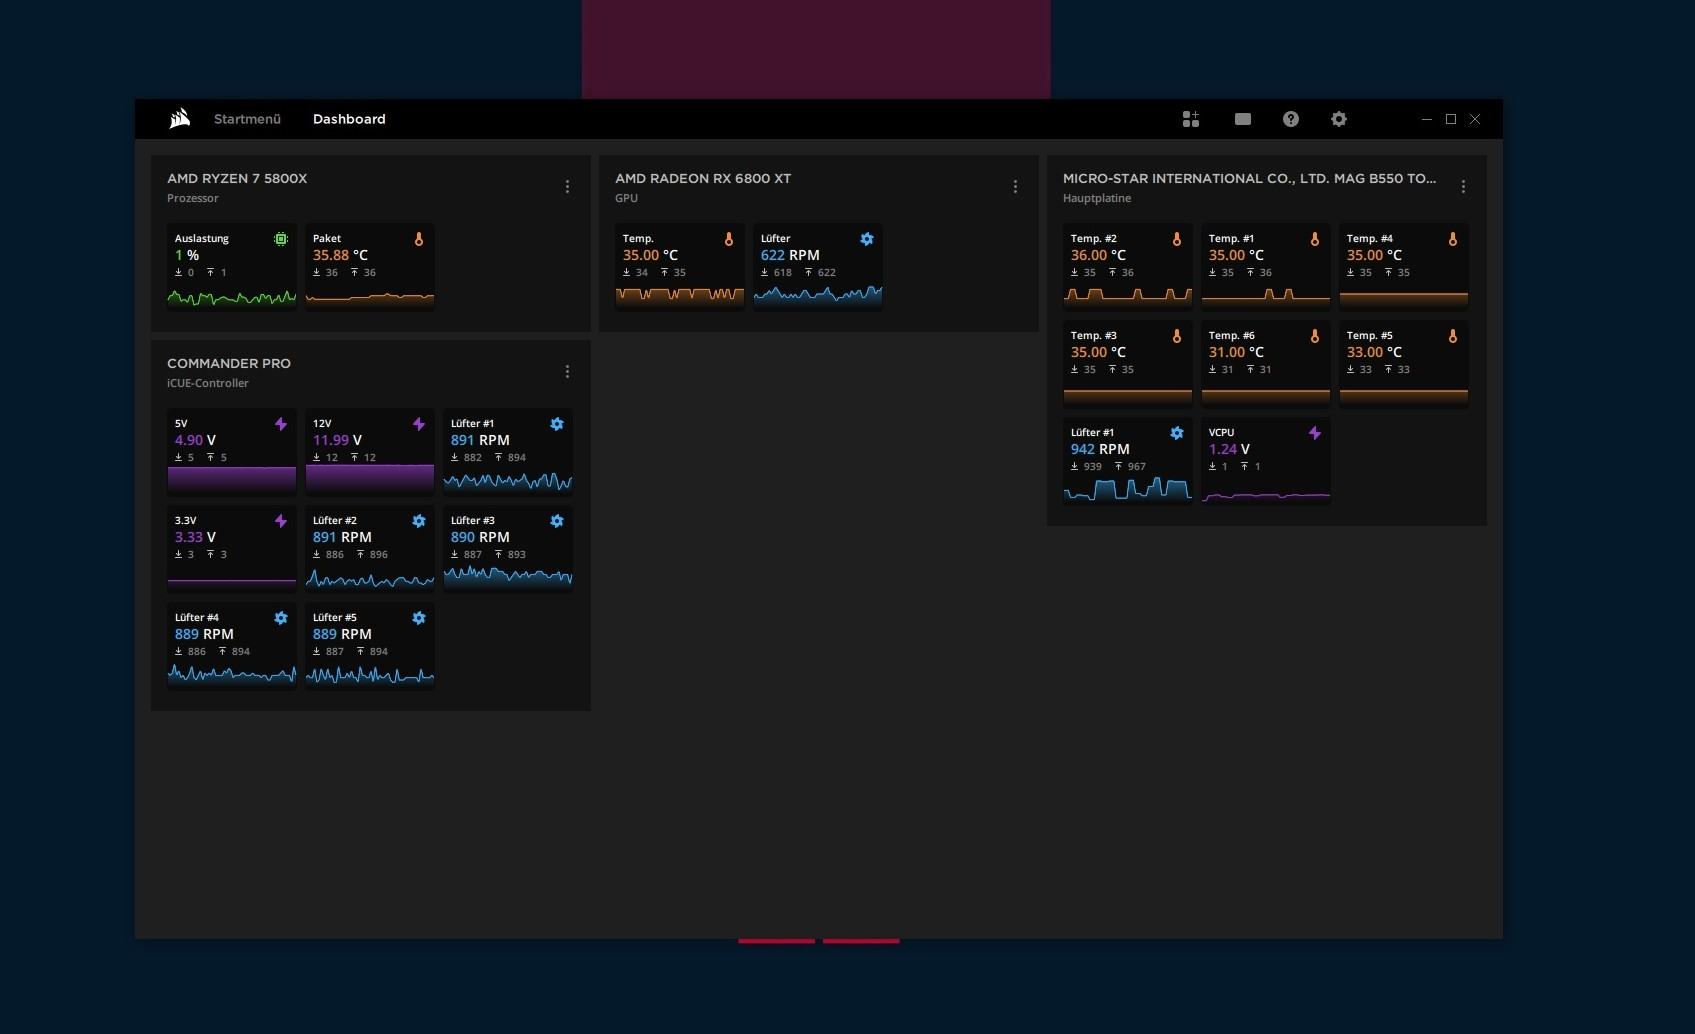1695x1034 pixels.
Task: Click thermometer icon on Temp. #5
Action: pos(1453,336)
